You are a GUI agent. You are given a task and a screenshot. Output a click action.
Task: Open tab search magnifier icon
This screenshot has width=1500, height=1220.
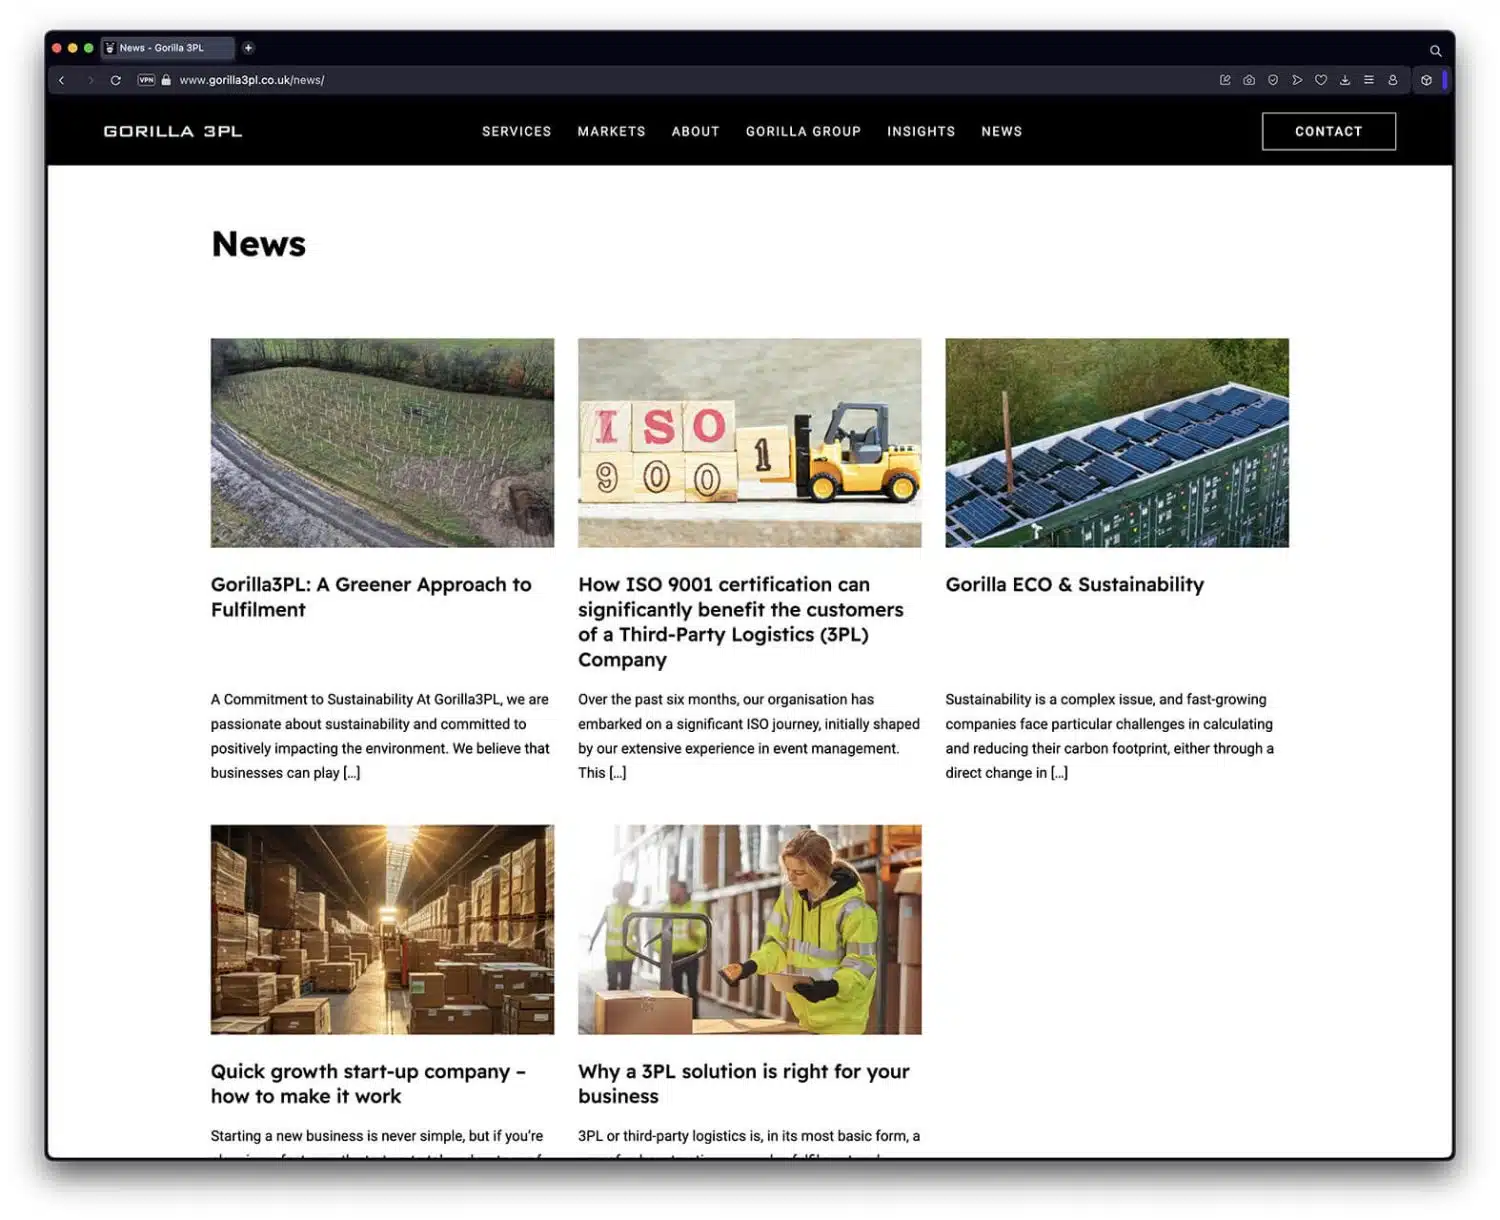coord(1435,50)
